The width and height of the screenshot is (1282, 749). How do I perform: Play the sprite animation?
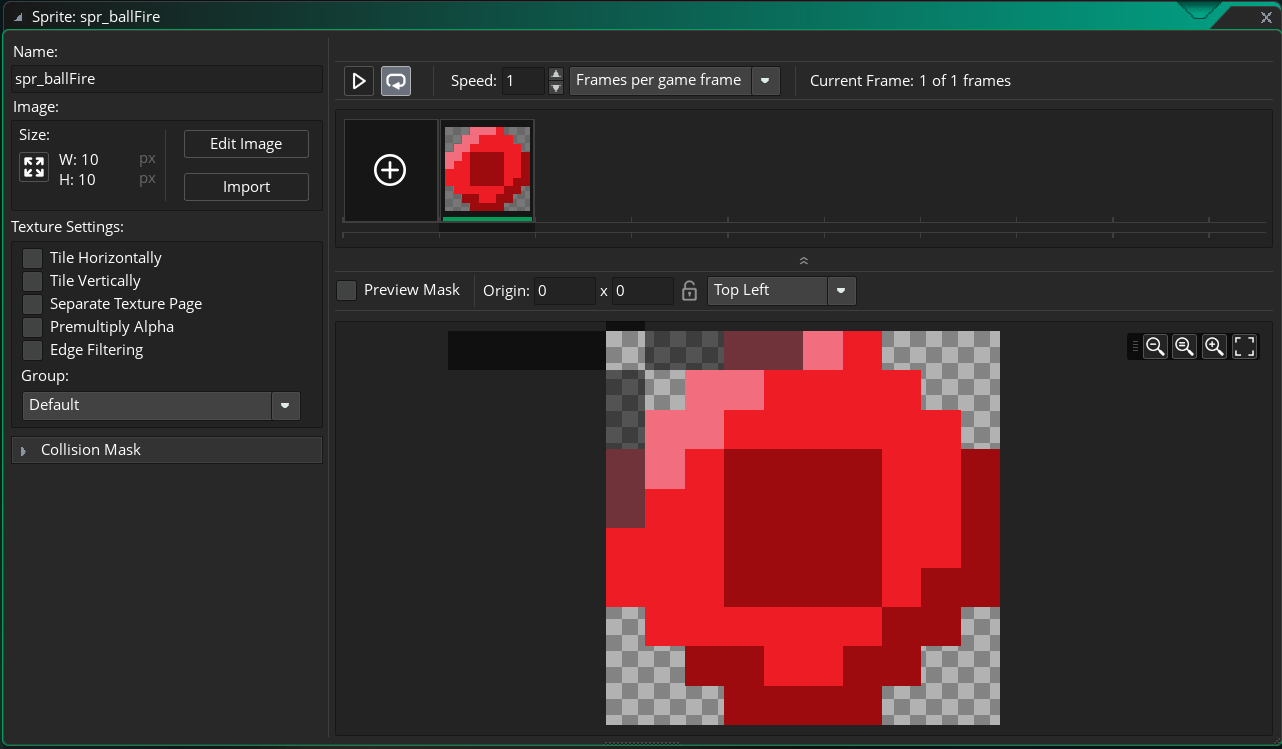tap(359, 81)
